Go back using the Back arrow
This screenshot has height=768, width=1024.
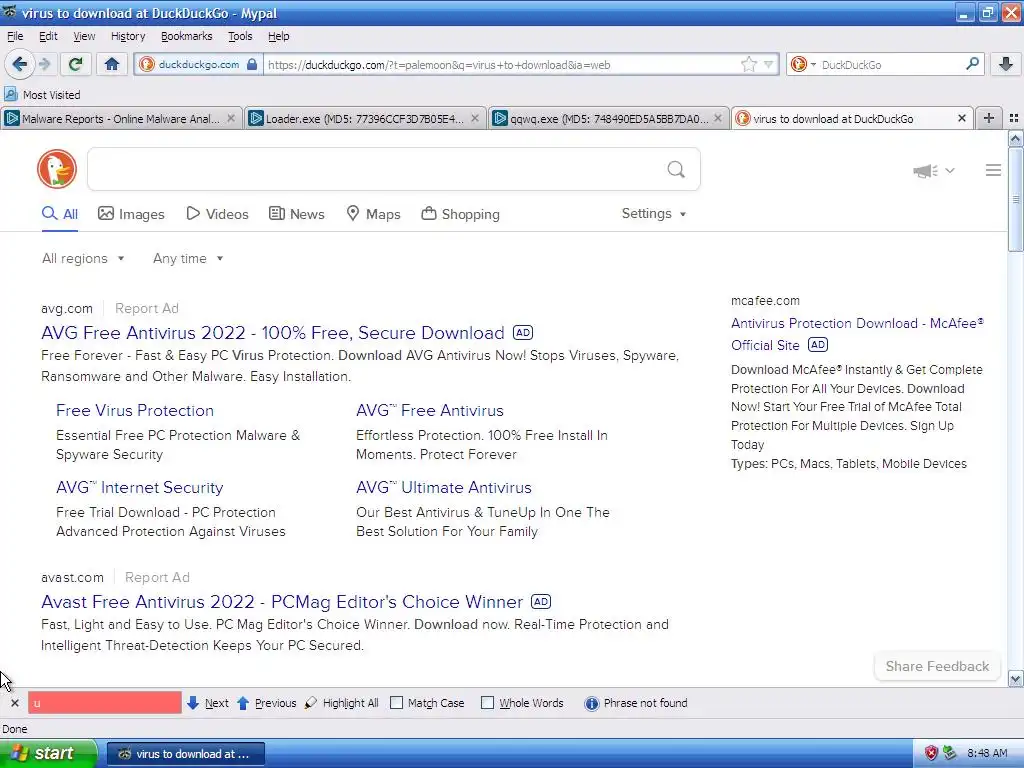point(19,64)
